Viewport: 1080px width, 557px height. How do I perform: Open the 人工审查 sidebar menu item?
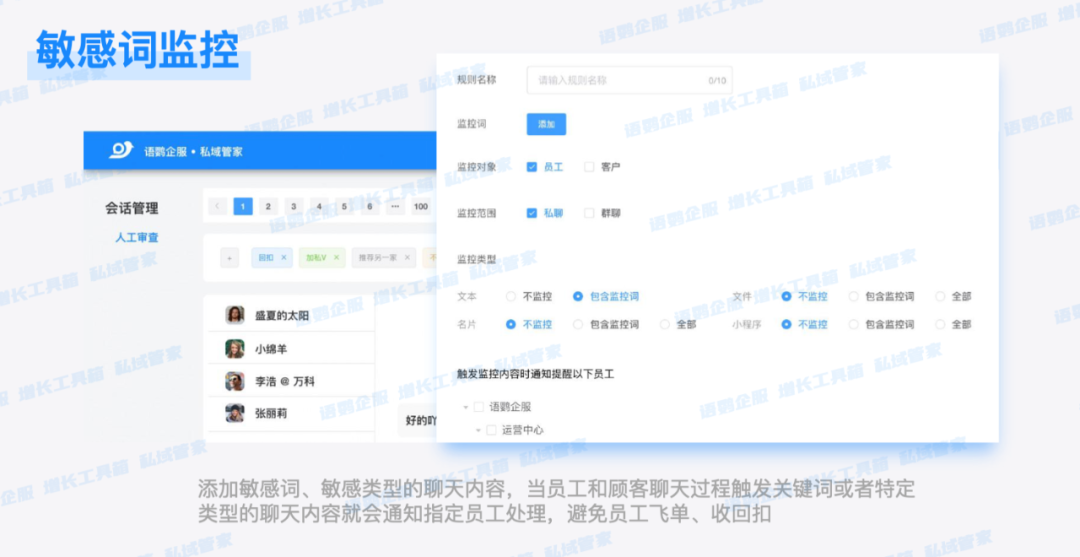[x=137, y=238]
